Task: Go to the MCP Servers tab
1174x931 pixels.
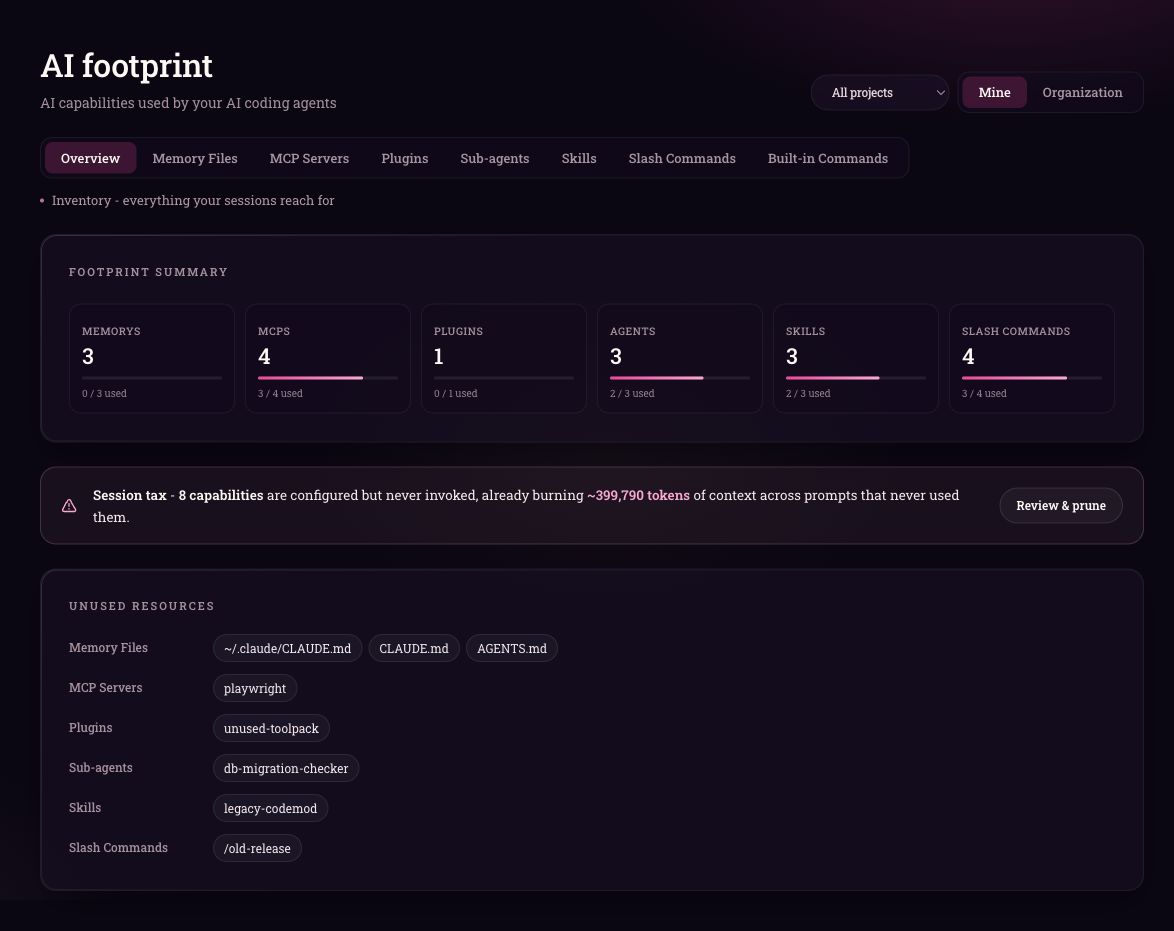Action: (309, 158)
